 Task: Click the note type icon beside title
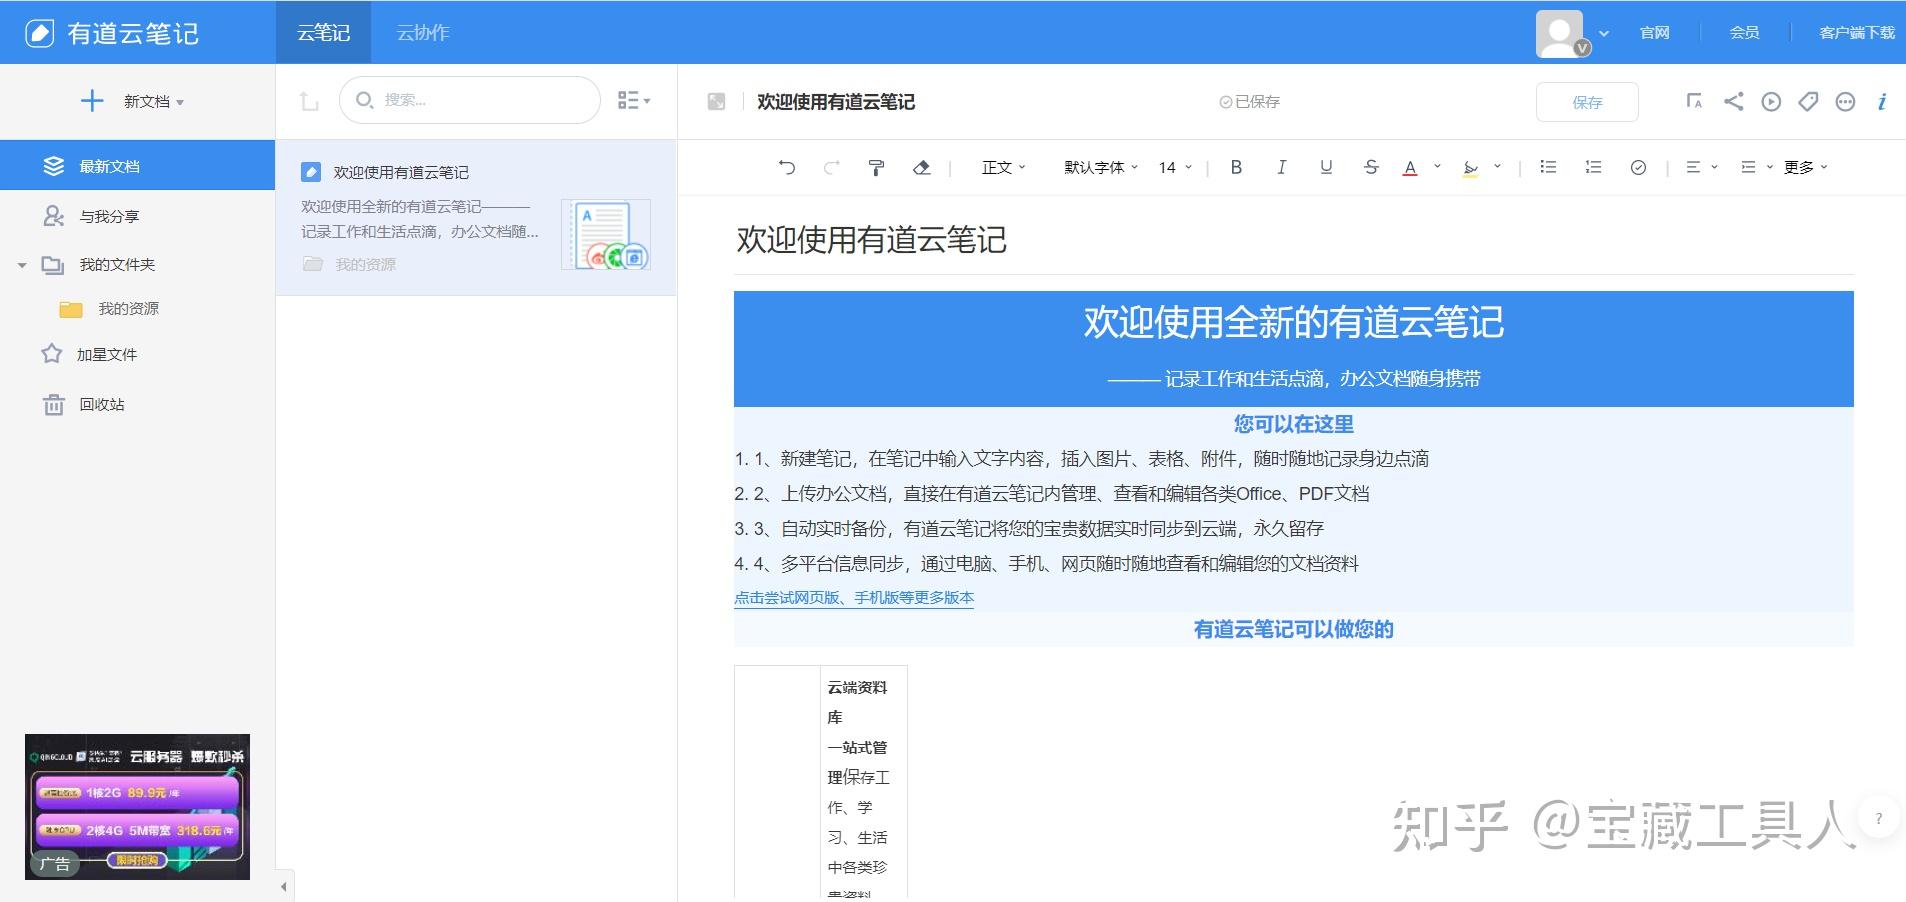pyautogui.click(x=716, y=101)
